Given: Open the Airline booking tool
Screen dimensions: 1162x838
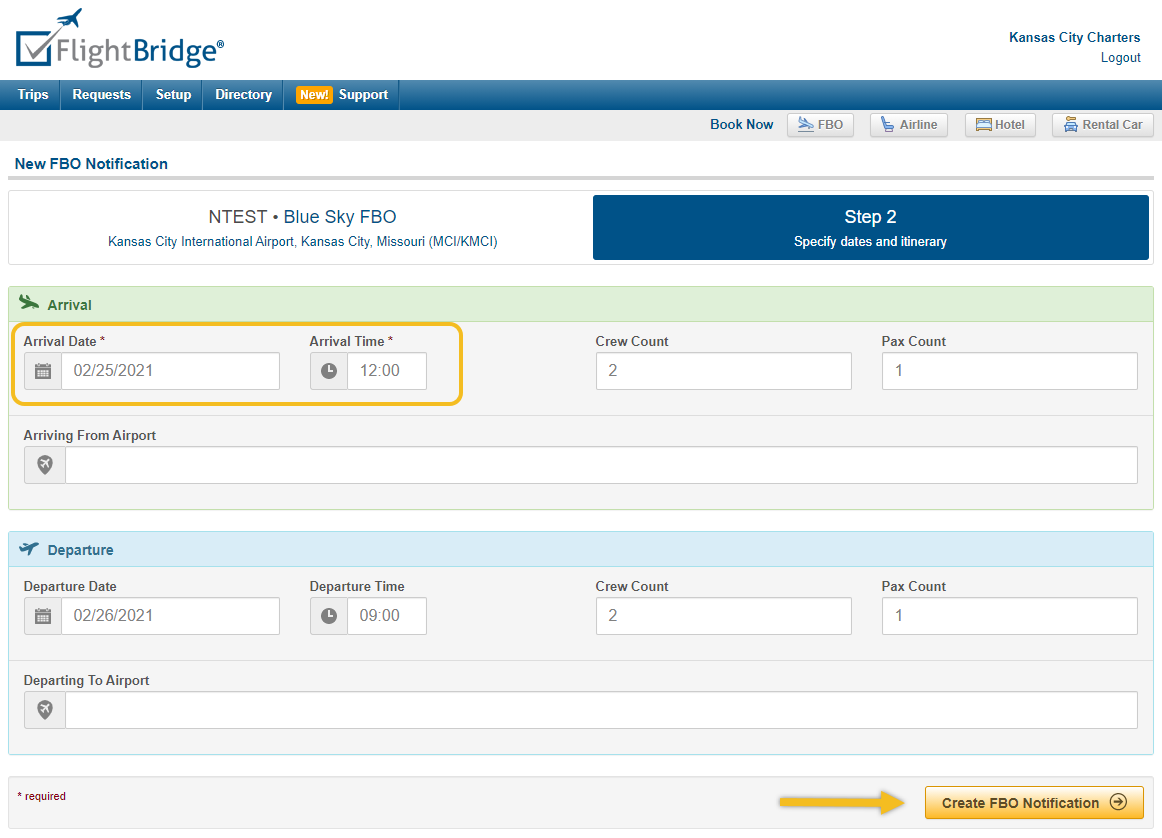Looking at the screenshot, I should click(908, 124).
